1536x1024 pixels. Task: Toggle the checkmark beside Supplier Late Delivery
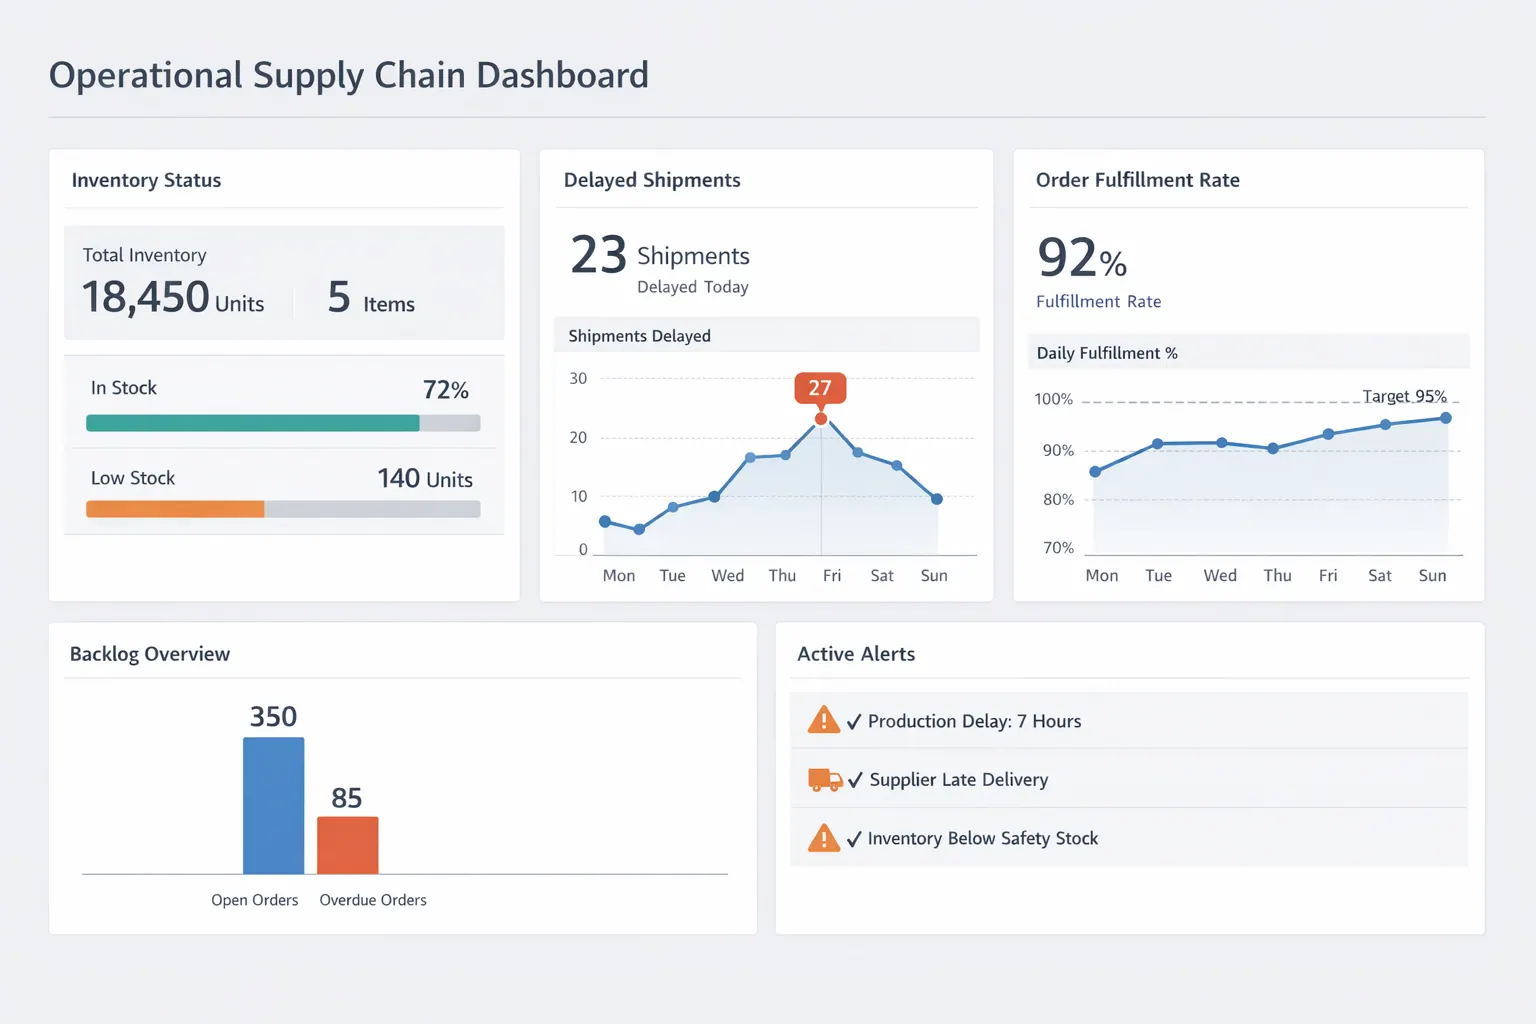click(855, 780)
